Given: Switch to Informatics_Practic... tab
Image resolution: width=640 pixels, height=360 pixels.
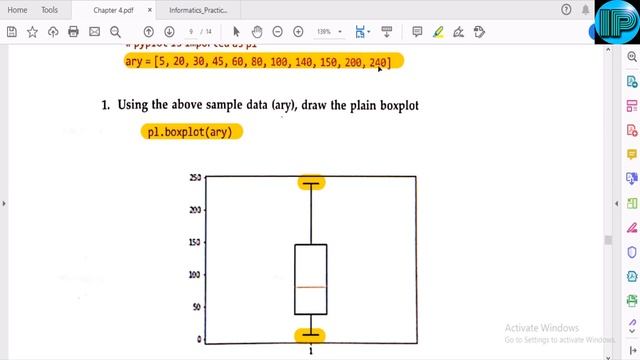Looking at the screenshot, I should (x=198, y=10).
